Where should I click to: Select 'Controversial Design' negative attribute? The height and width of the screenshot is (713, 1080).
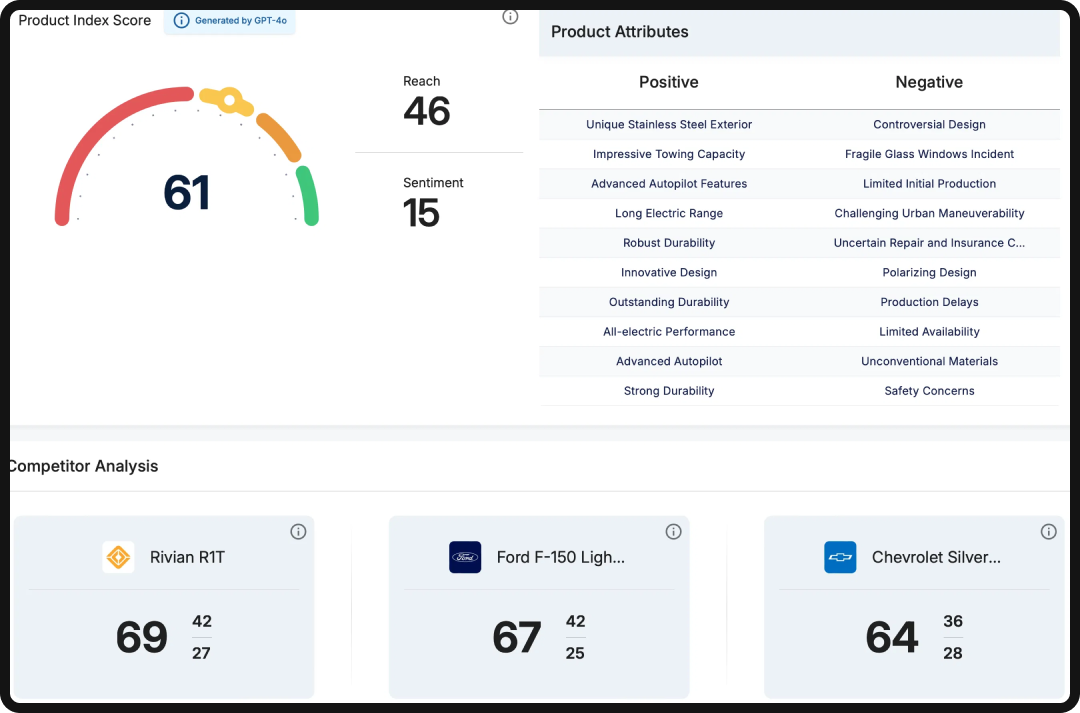[x=929, y=124]
